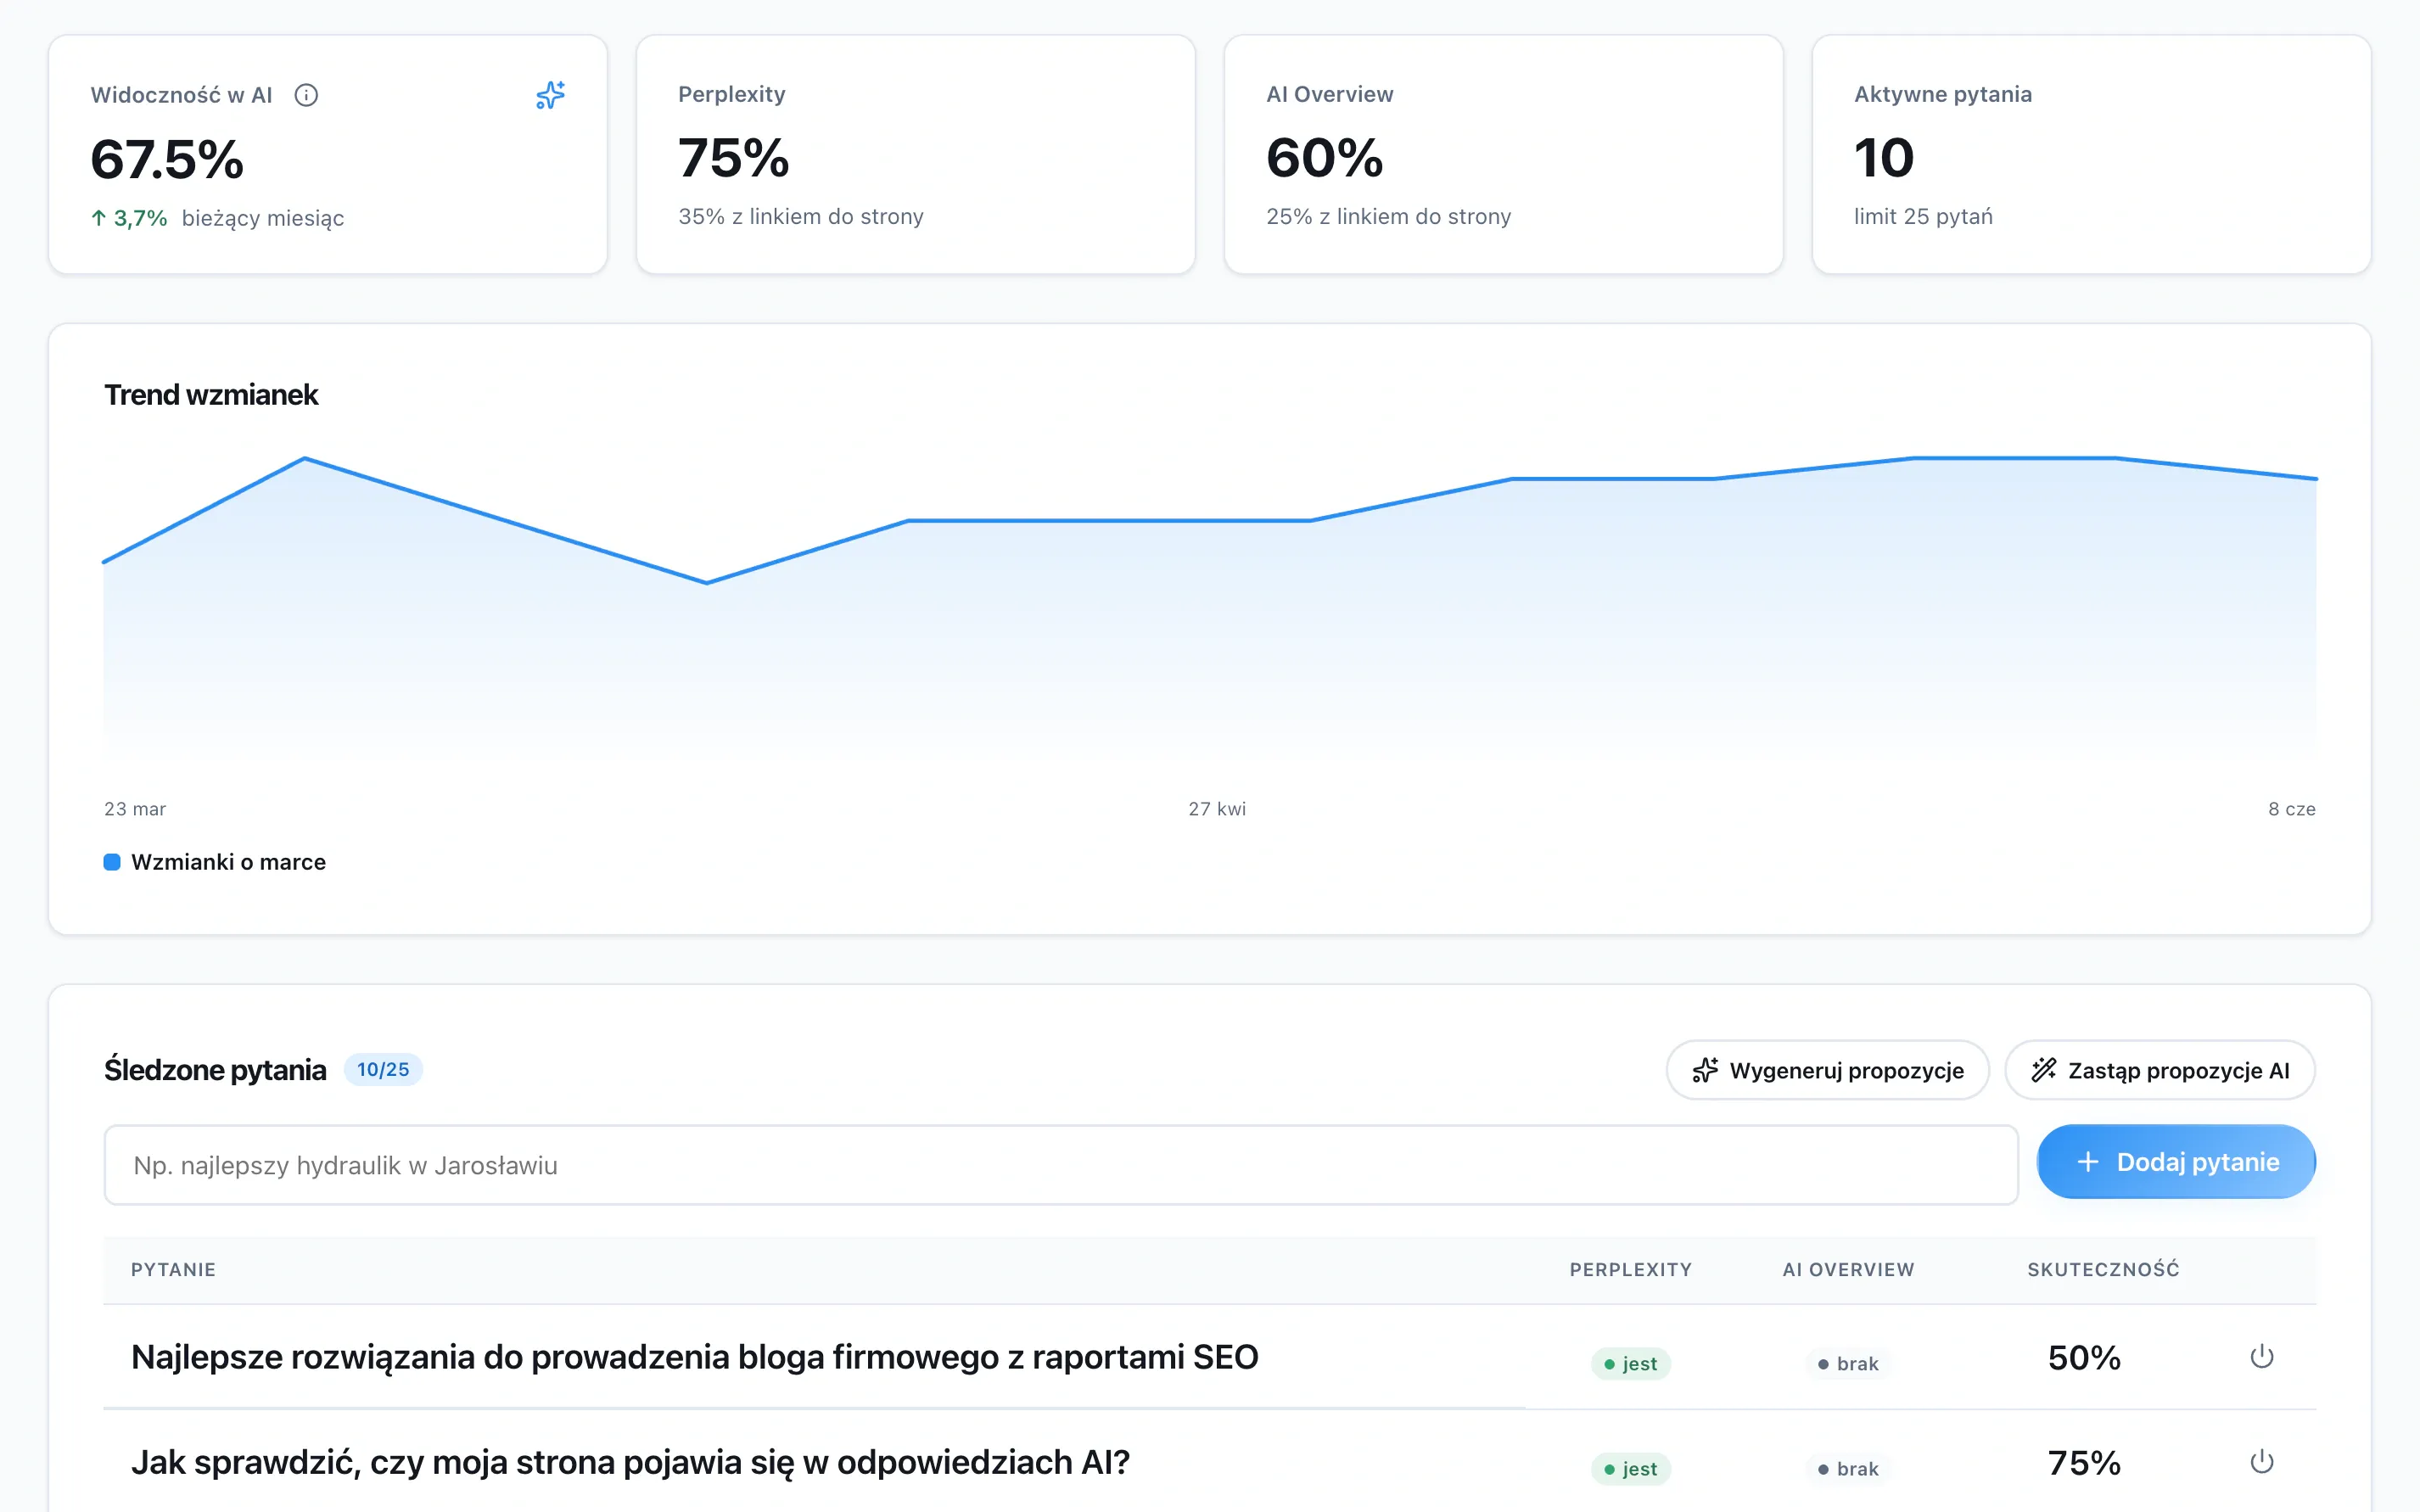The image size is (2420, 1512).
Task: Click 'brak' badge in odpowiedziach AI row
Action: (x=1848, y=1469)
